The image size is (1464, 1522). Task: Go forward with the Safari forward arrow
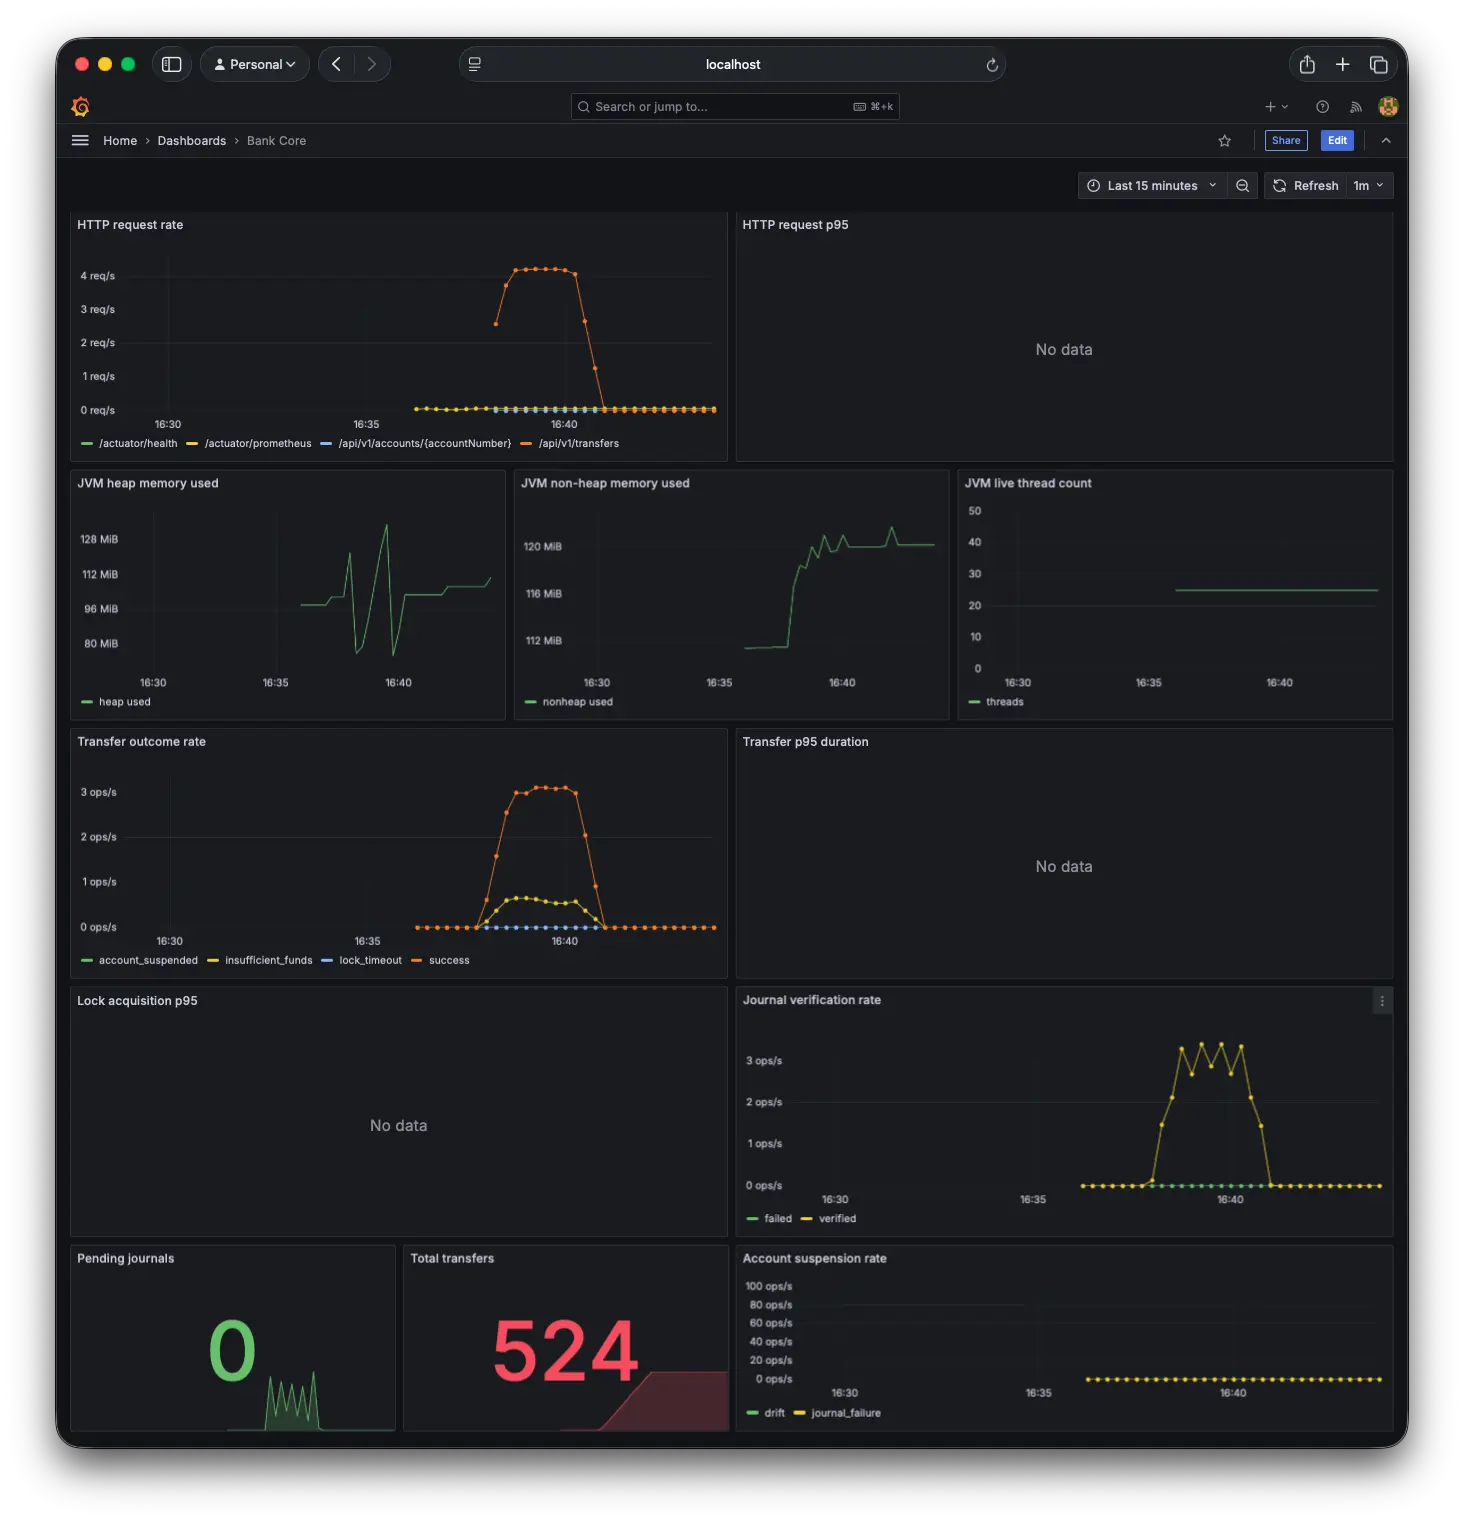[x=372, y=64]
